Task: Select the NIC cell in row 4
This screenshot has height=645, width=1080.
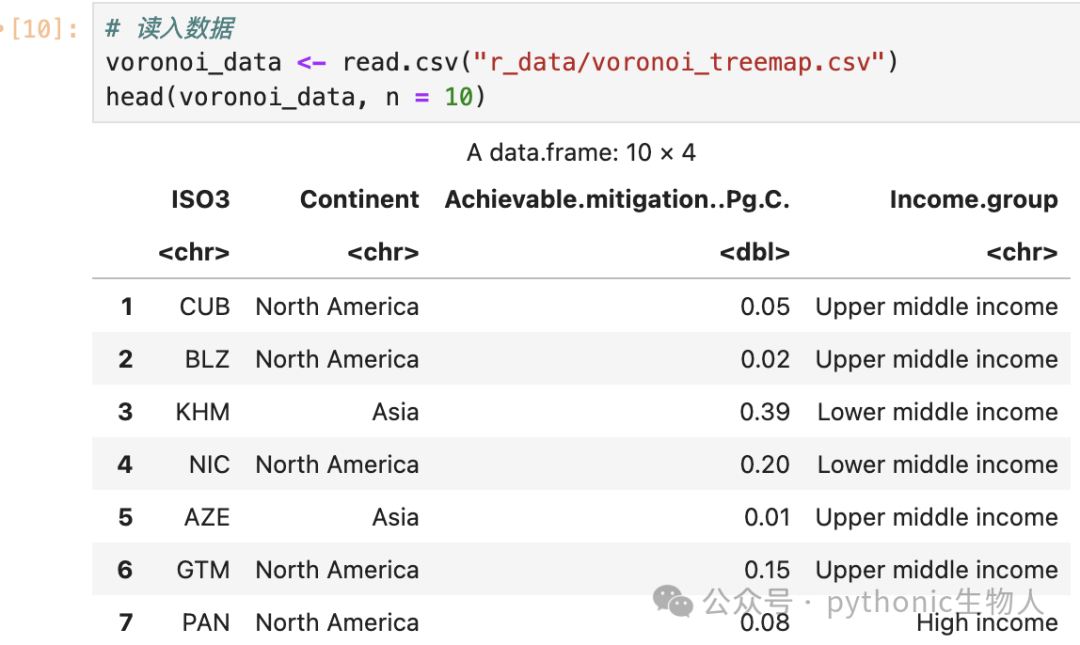Action: [209, 464]
